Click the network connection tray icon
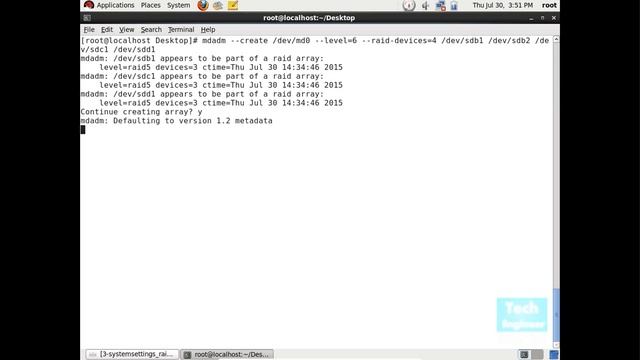Screen dimensions: 640x360 coord(440,6)
